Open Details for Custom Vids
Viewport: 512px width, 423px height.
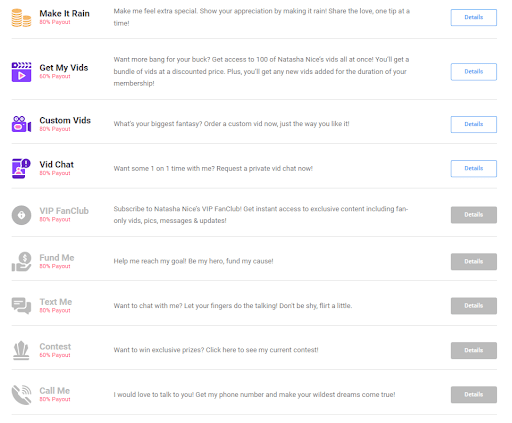(474, 124)
